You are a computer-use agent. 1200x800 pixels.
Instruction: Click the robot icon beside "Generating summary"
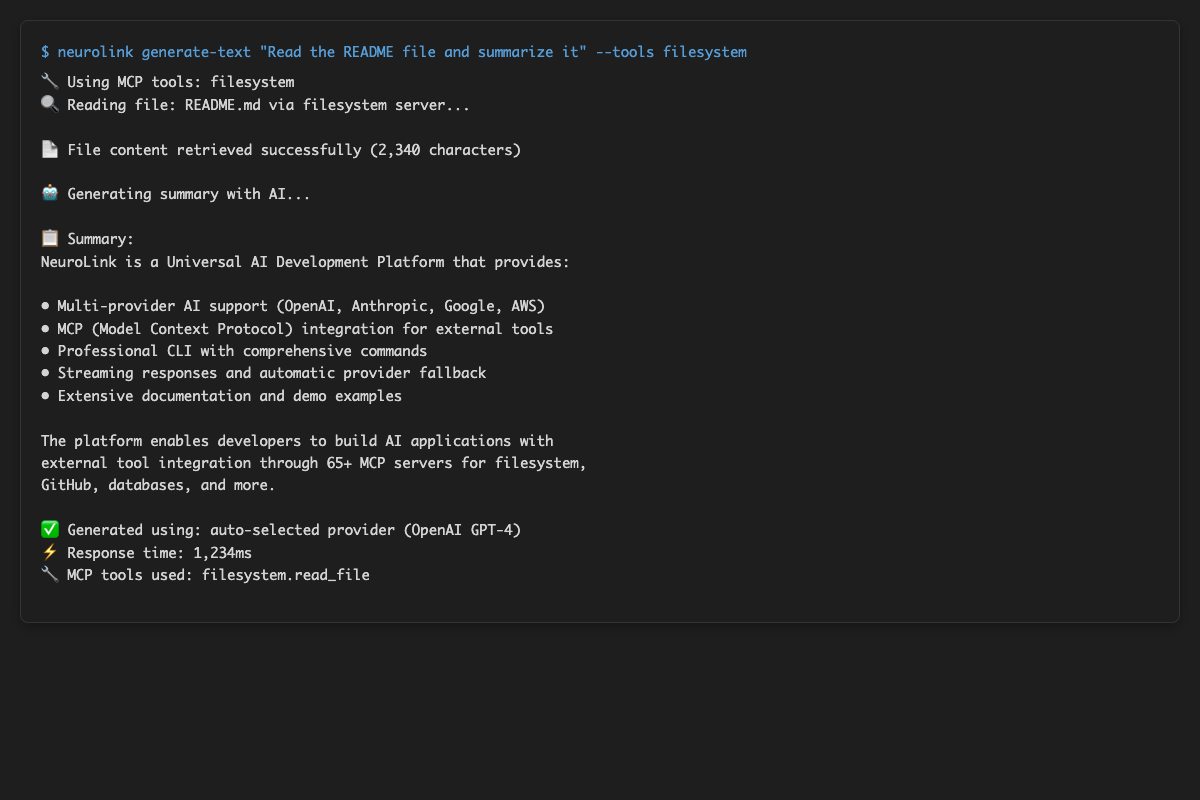point(49,194)
